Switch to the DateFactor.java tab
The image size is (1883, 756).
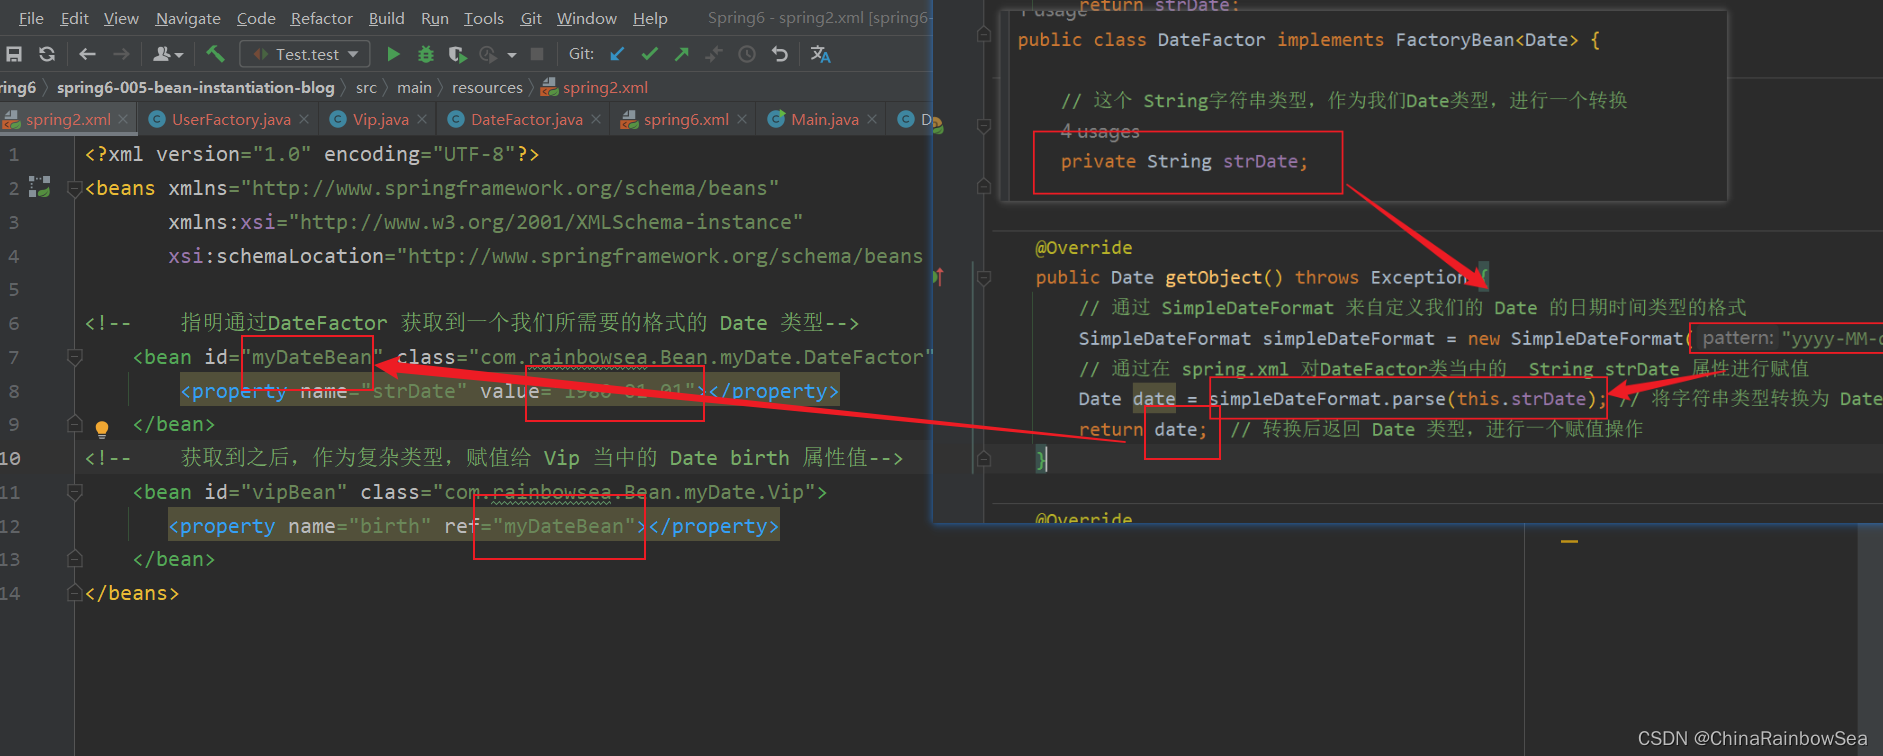[526, 119]
